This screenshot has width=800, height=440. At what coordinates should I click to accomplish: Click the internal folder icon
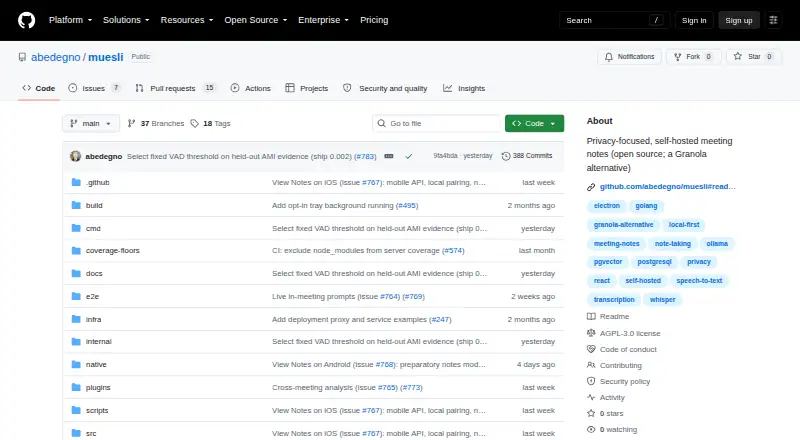pyautogui.click(x=76, y=341)
